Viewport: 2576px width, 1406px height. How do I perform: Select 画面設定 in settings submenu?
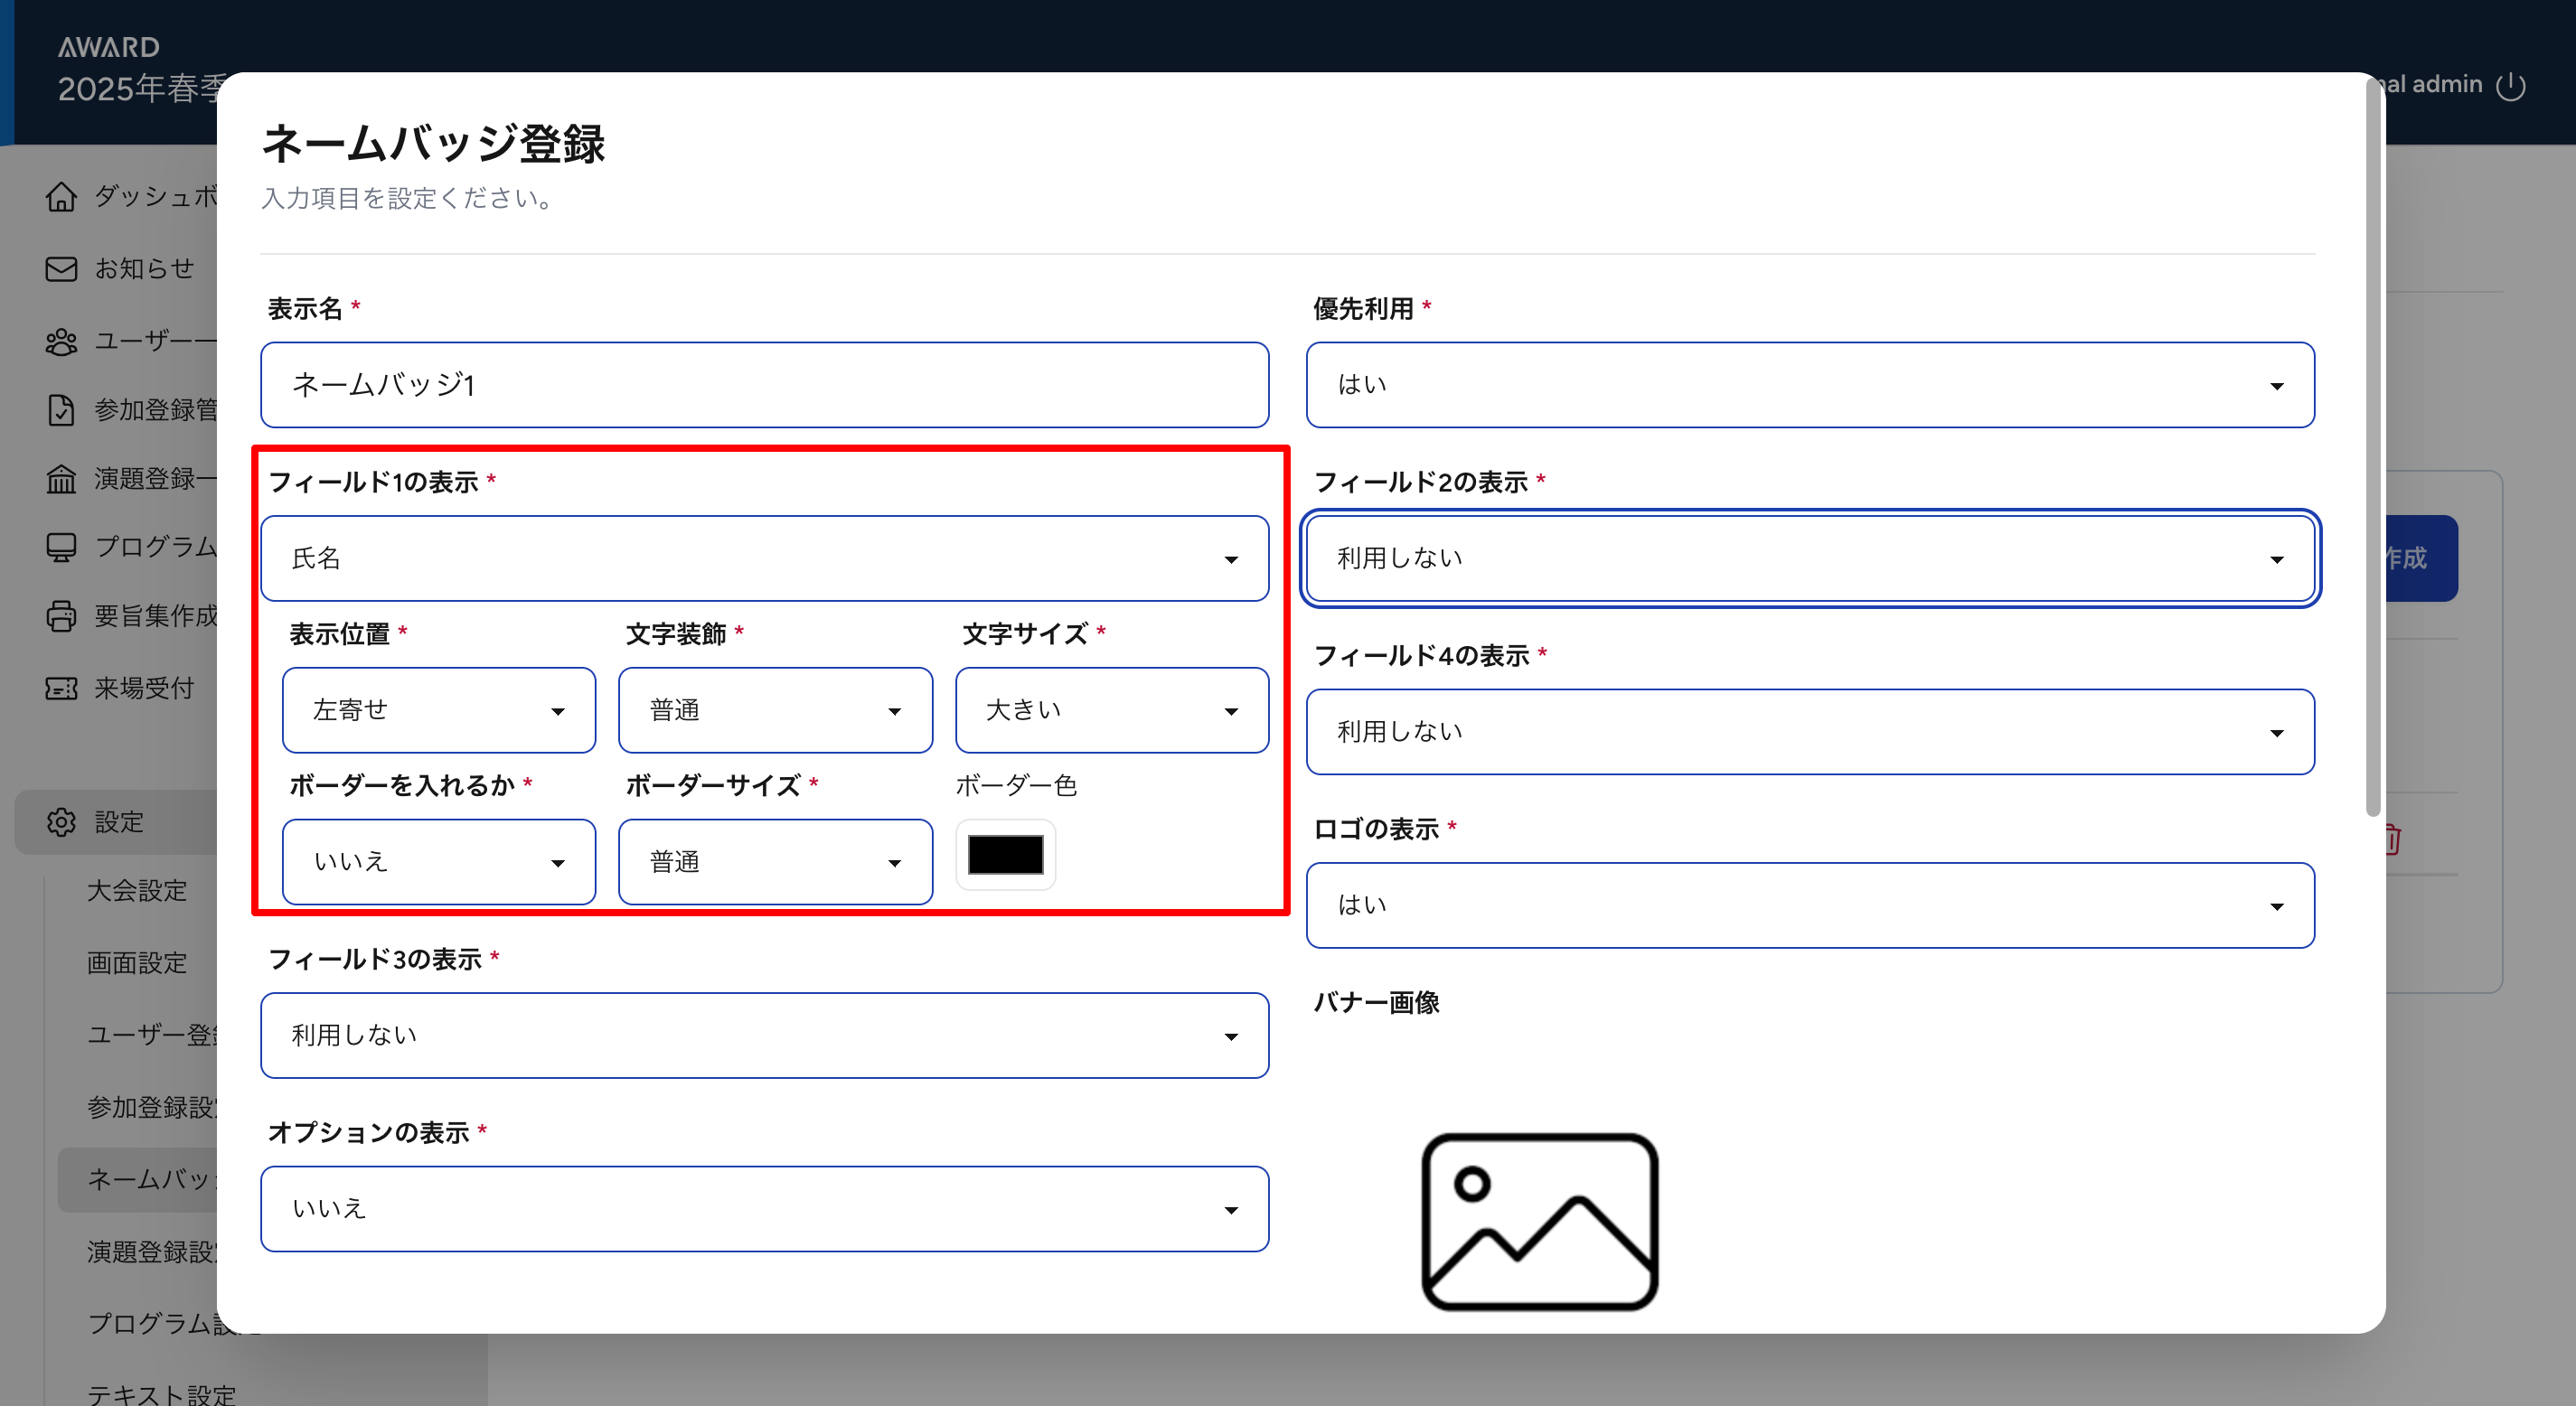(137, 963)
